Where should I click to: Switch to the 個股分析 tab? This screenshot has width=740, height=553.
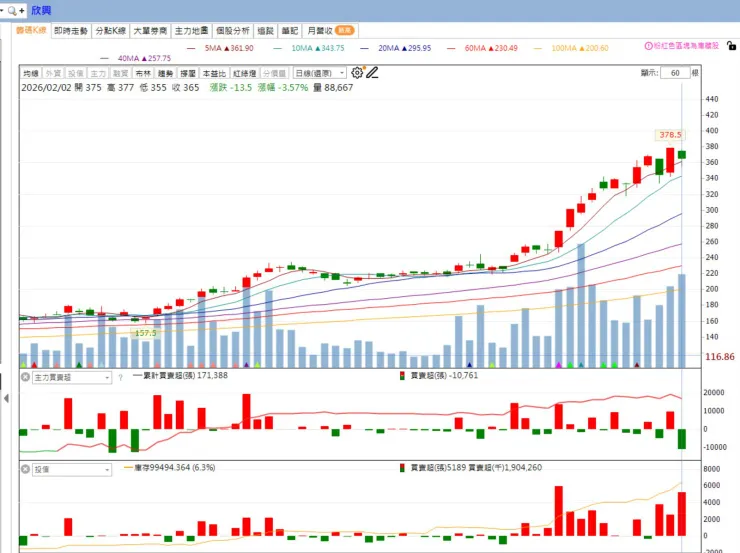point(233,31)
